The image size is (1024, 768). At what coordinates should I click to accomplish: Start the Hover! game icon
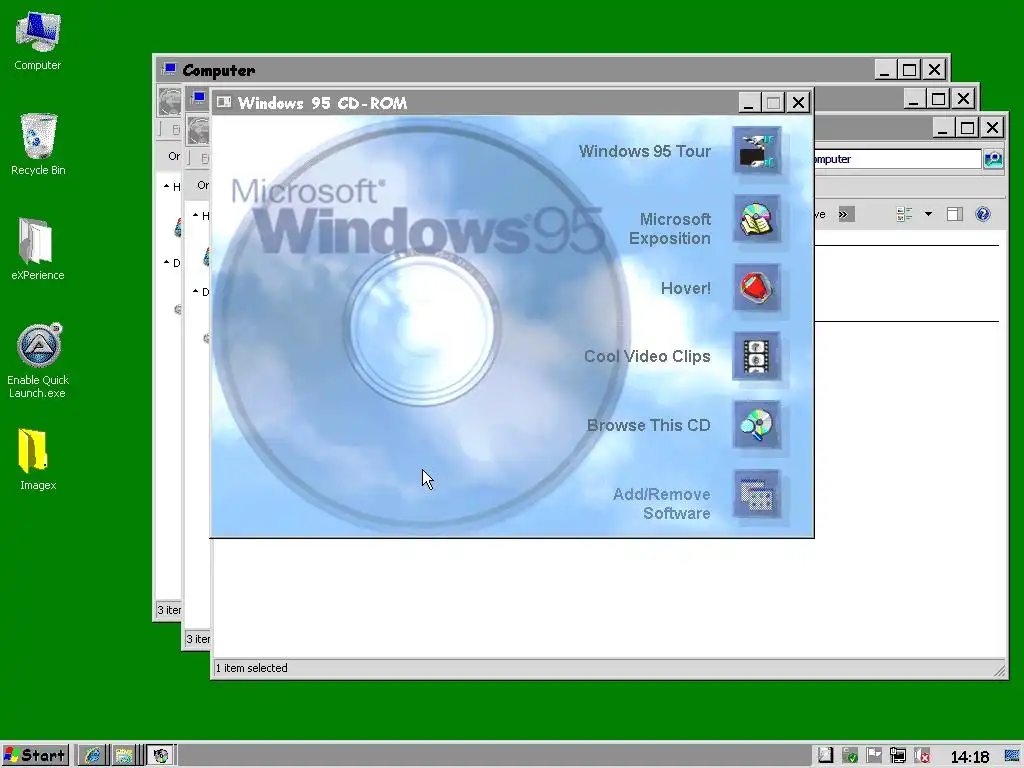pos(756,288)
